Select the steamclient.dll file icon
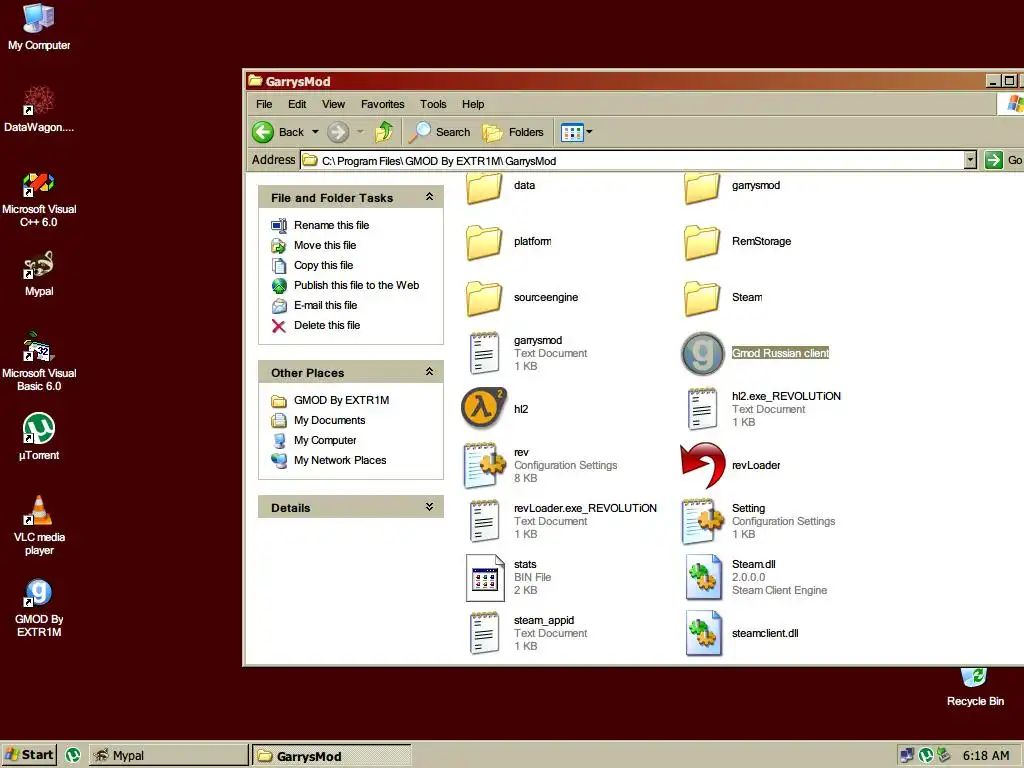The image size is (1024, 768). pyautogui.click(x=703, y=633)
